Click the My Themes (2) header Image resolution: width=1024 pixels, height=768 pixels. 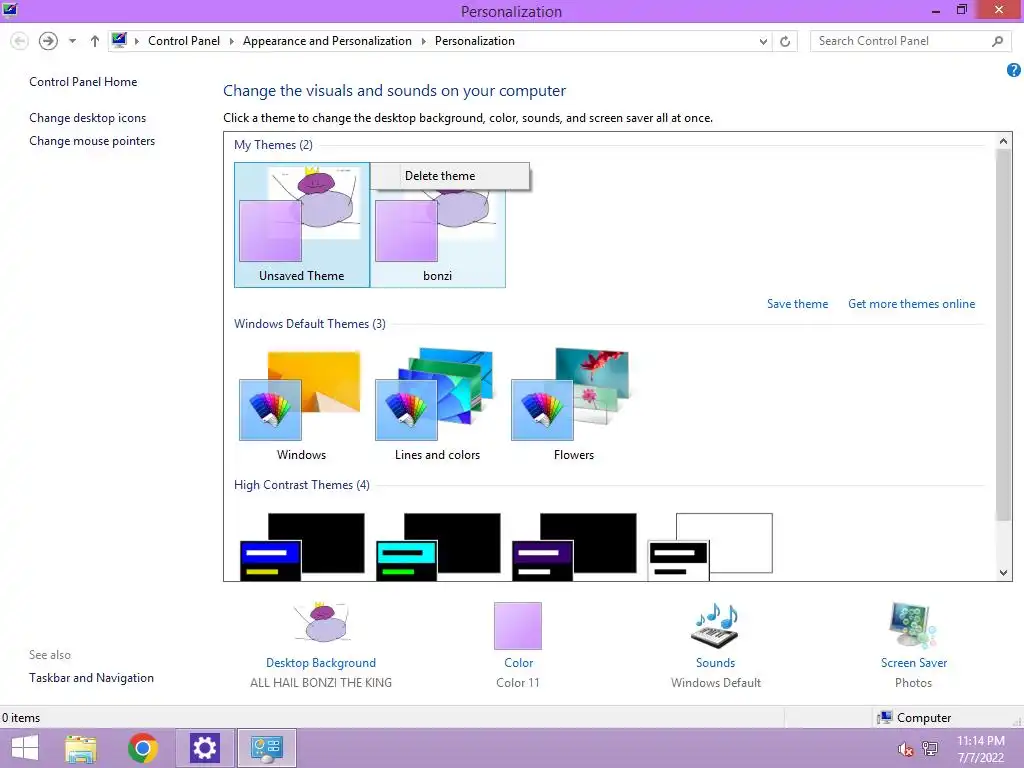(x=273, y=145)
